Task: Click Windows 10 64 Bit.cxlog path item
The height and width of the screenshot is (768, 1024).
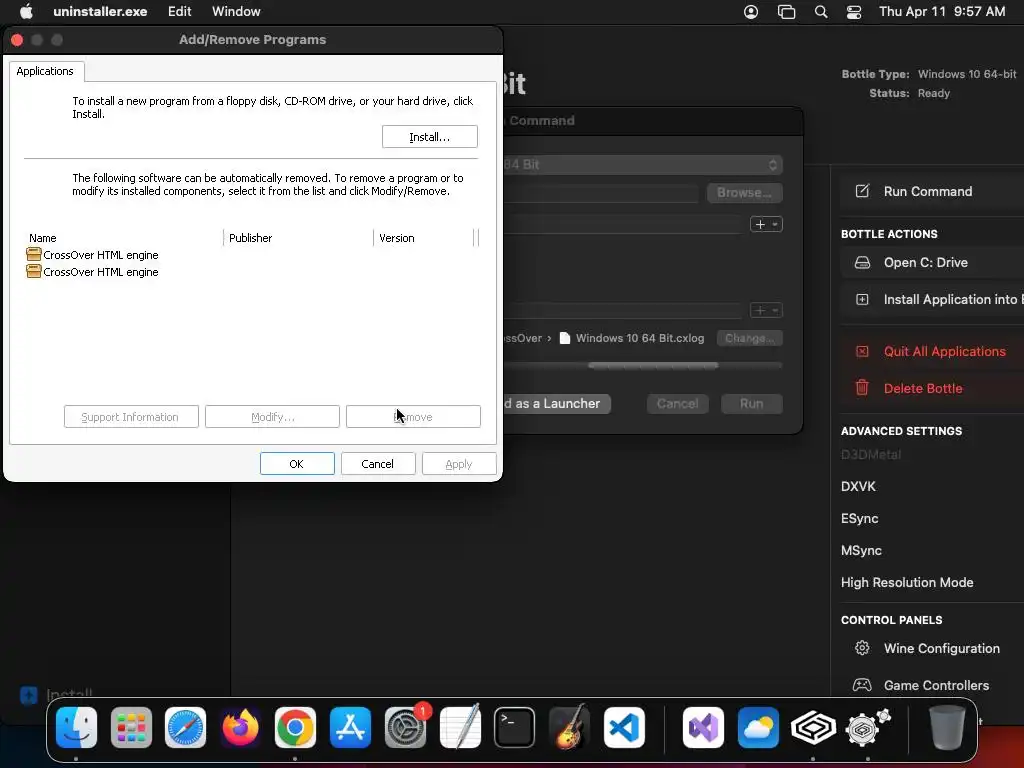Action: click(632, 338)
